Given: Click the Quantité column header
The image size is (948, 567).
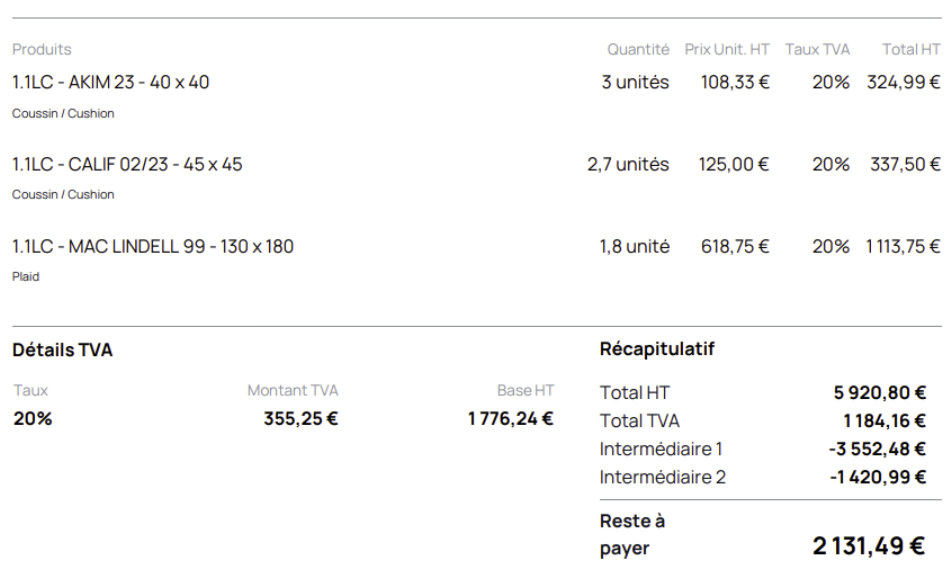Looking at the screenshot, I should 638,49.
